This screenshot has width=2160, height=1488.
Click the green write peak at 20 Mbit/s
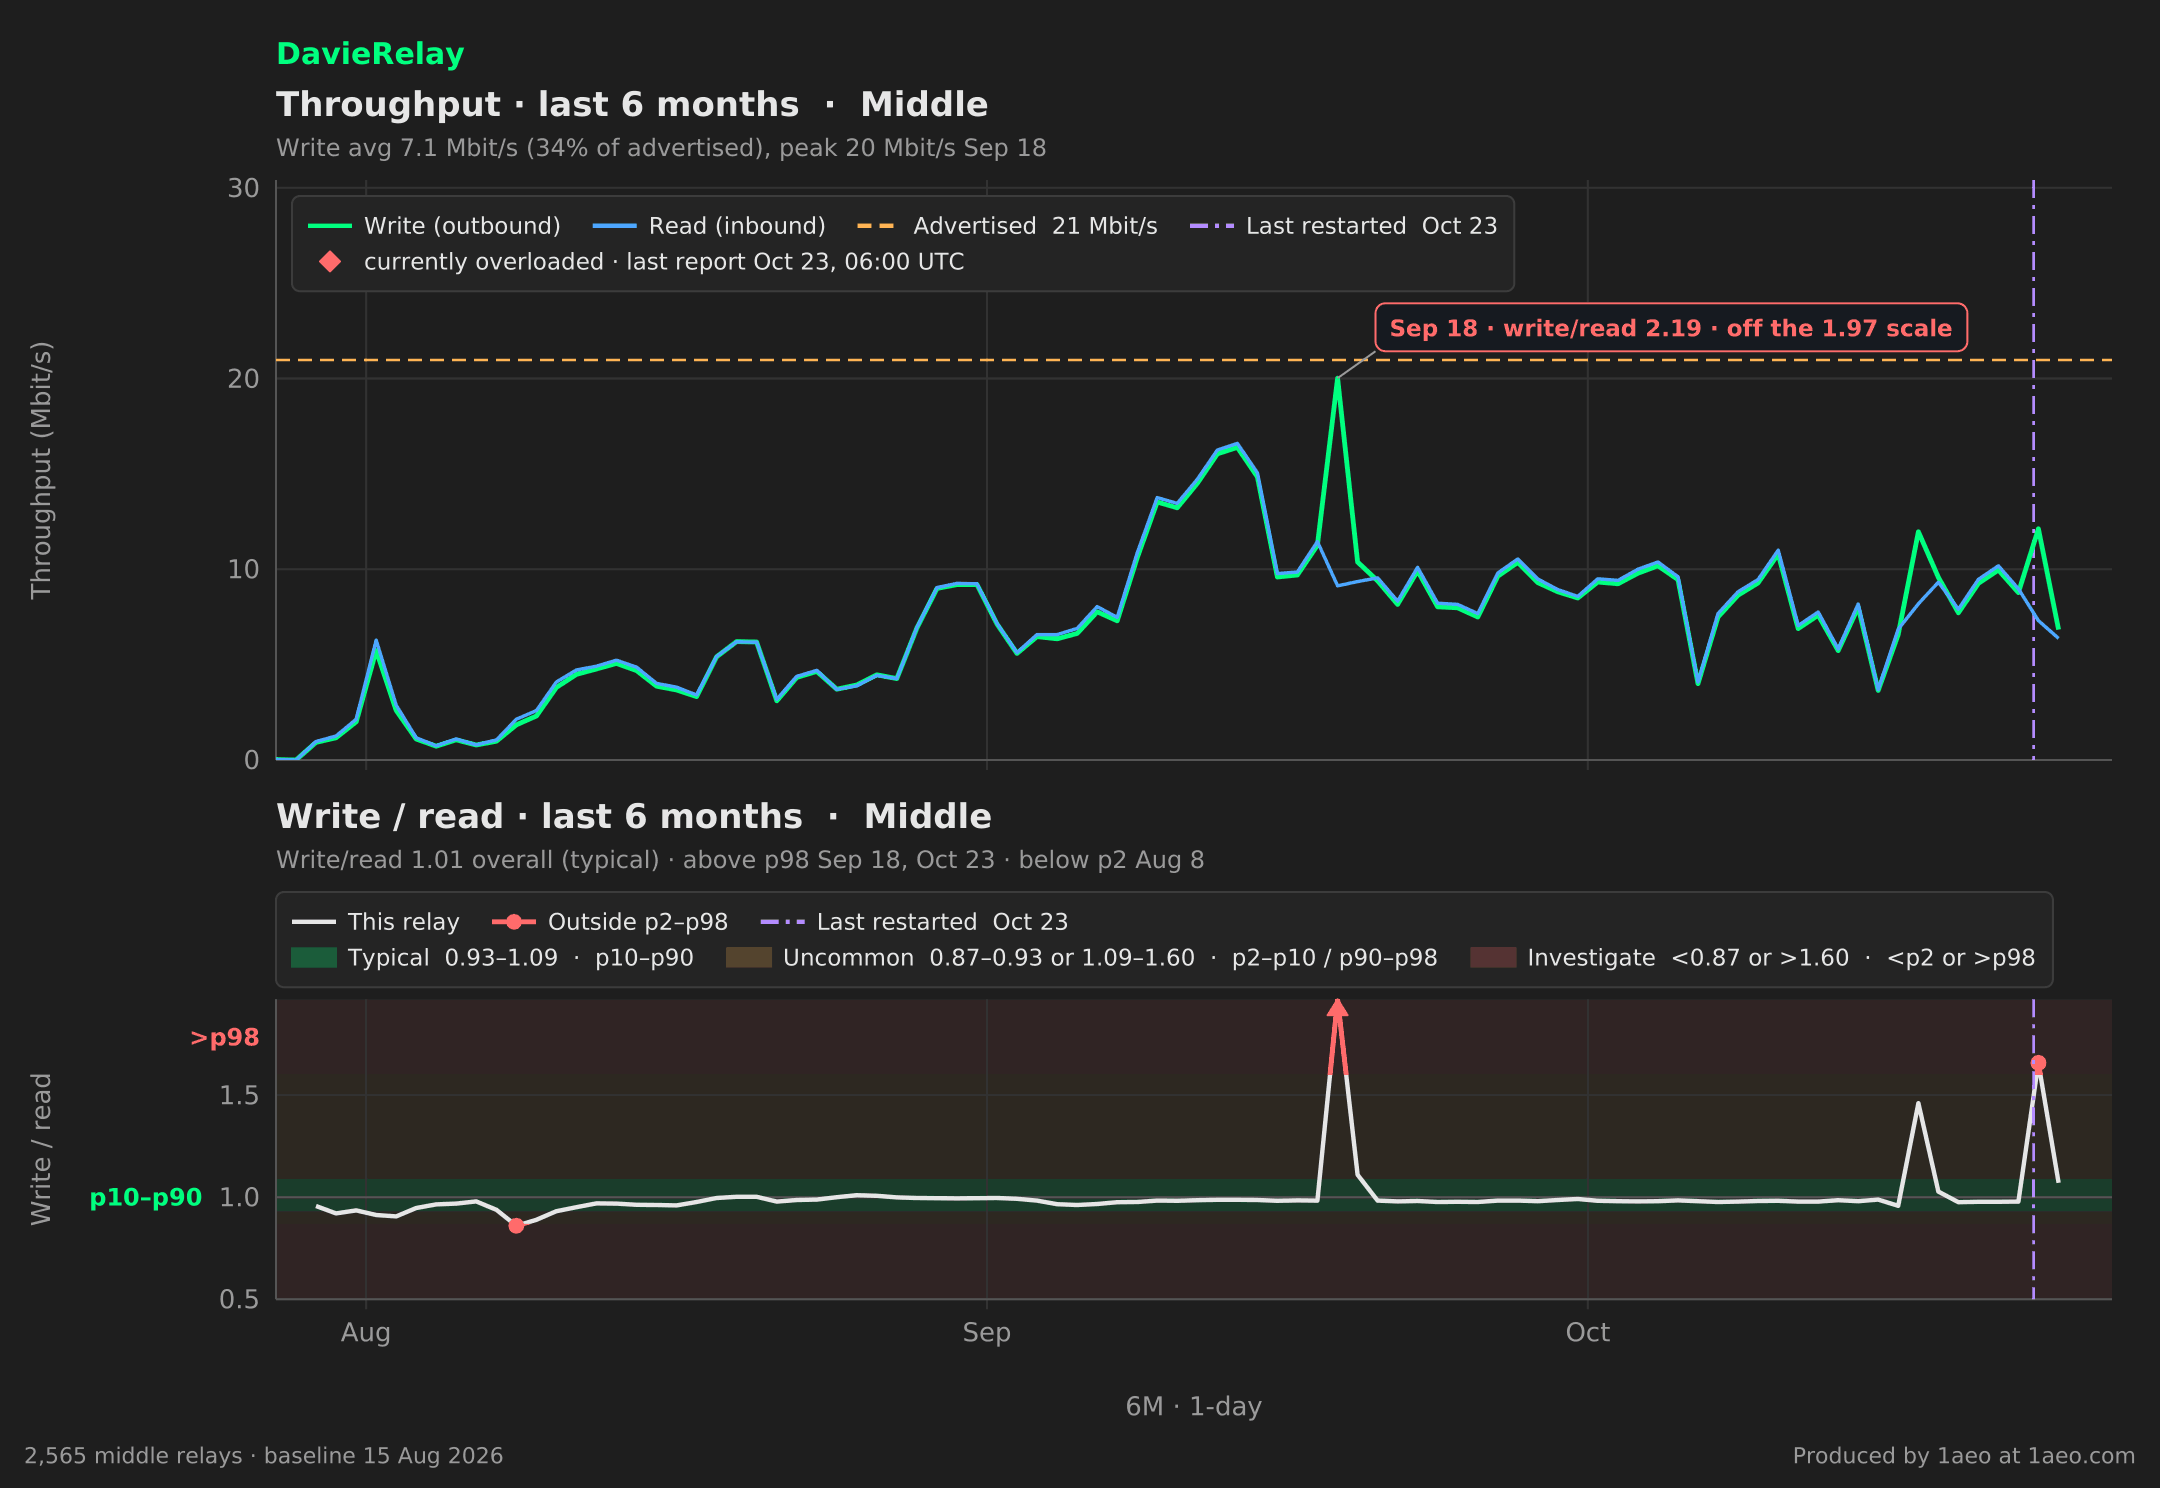pyautogui.click(x=1337, y=379)
